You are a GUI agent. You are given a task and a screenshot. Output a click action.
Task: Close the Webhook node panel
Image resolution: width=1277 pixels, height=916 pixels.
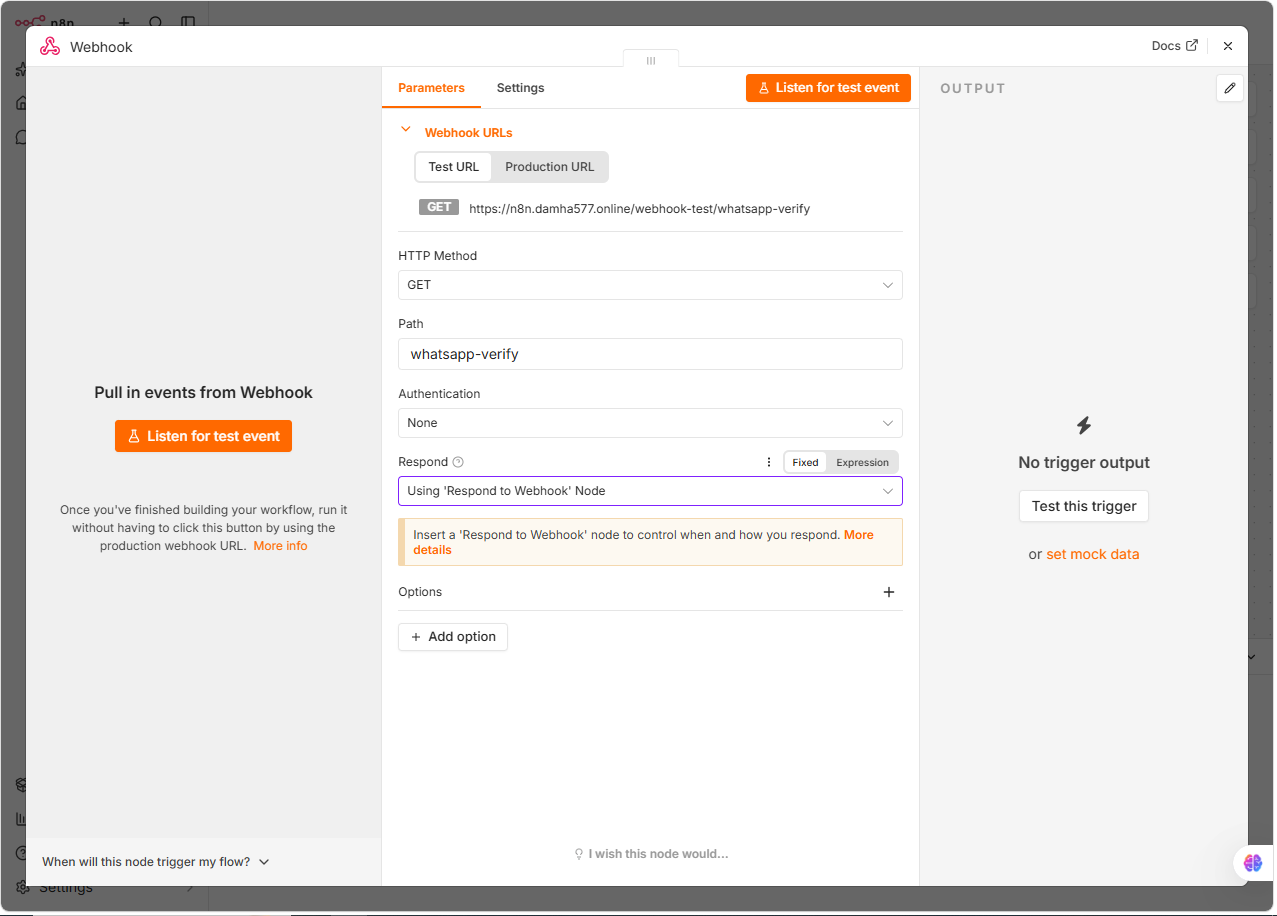(1228, 46)
